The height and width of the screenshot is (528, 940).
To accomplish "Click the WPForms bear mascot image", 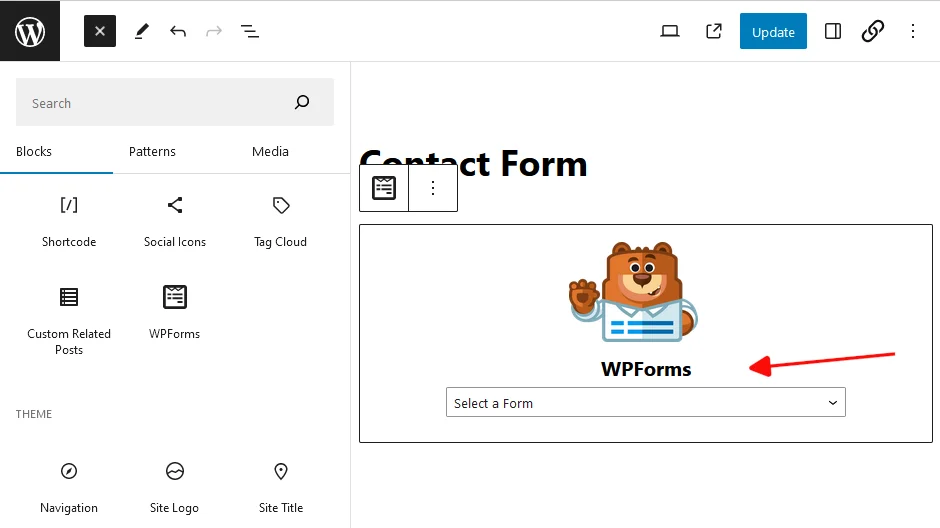I will click(633, 292).
